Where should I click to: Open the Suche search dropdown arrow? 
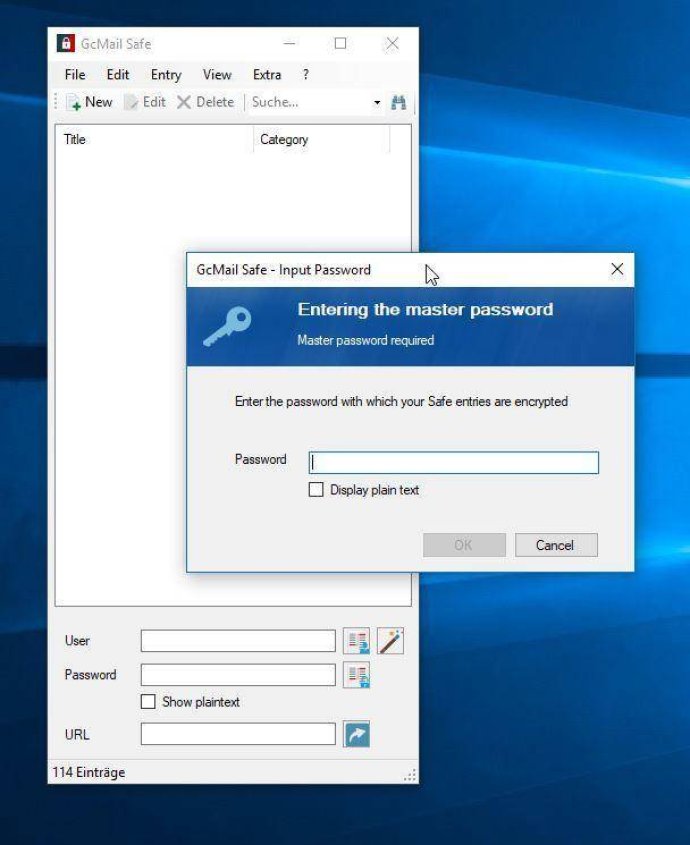[x=377, y=102]
